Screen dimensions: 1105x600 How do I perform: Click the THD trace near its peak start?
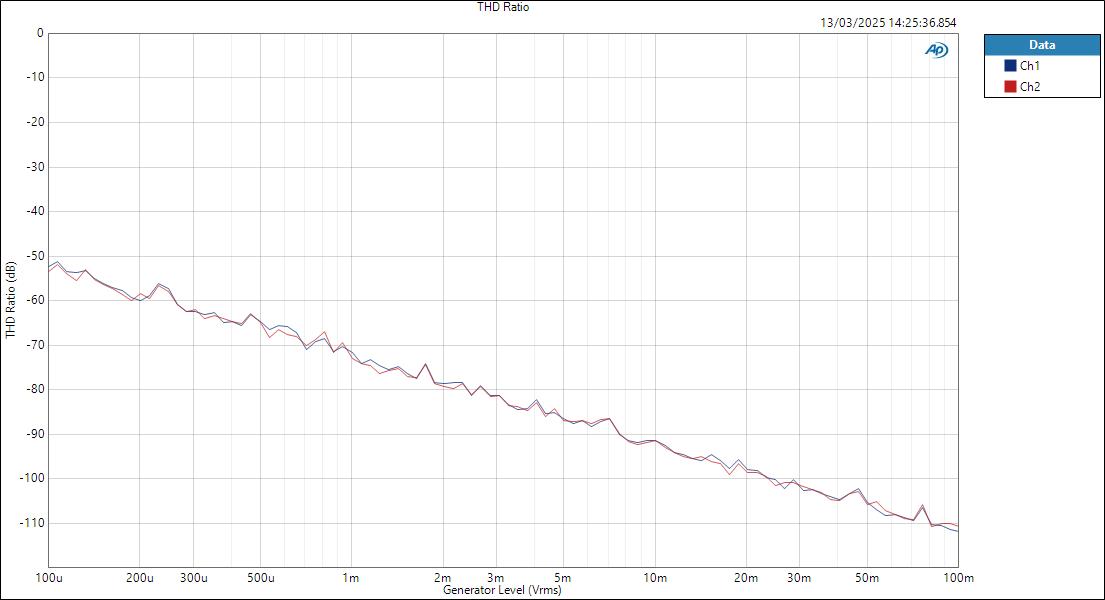coord(58,262)
